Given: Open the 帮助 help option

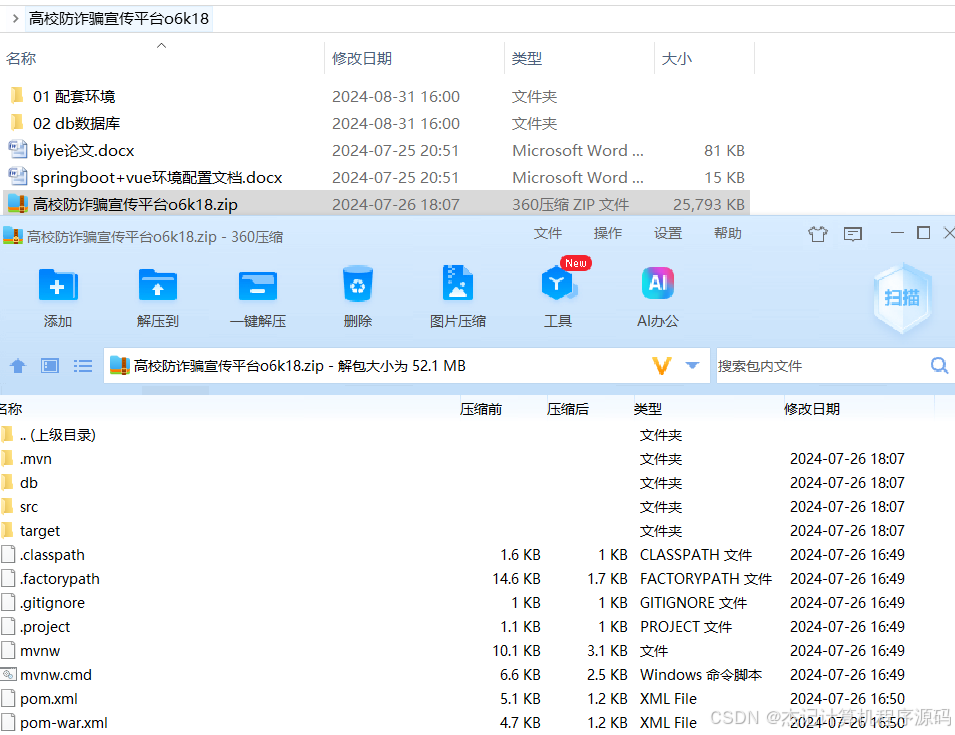Looking at the screenshot, I should 728,233.
